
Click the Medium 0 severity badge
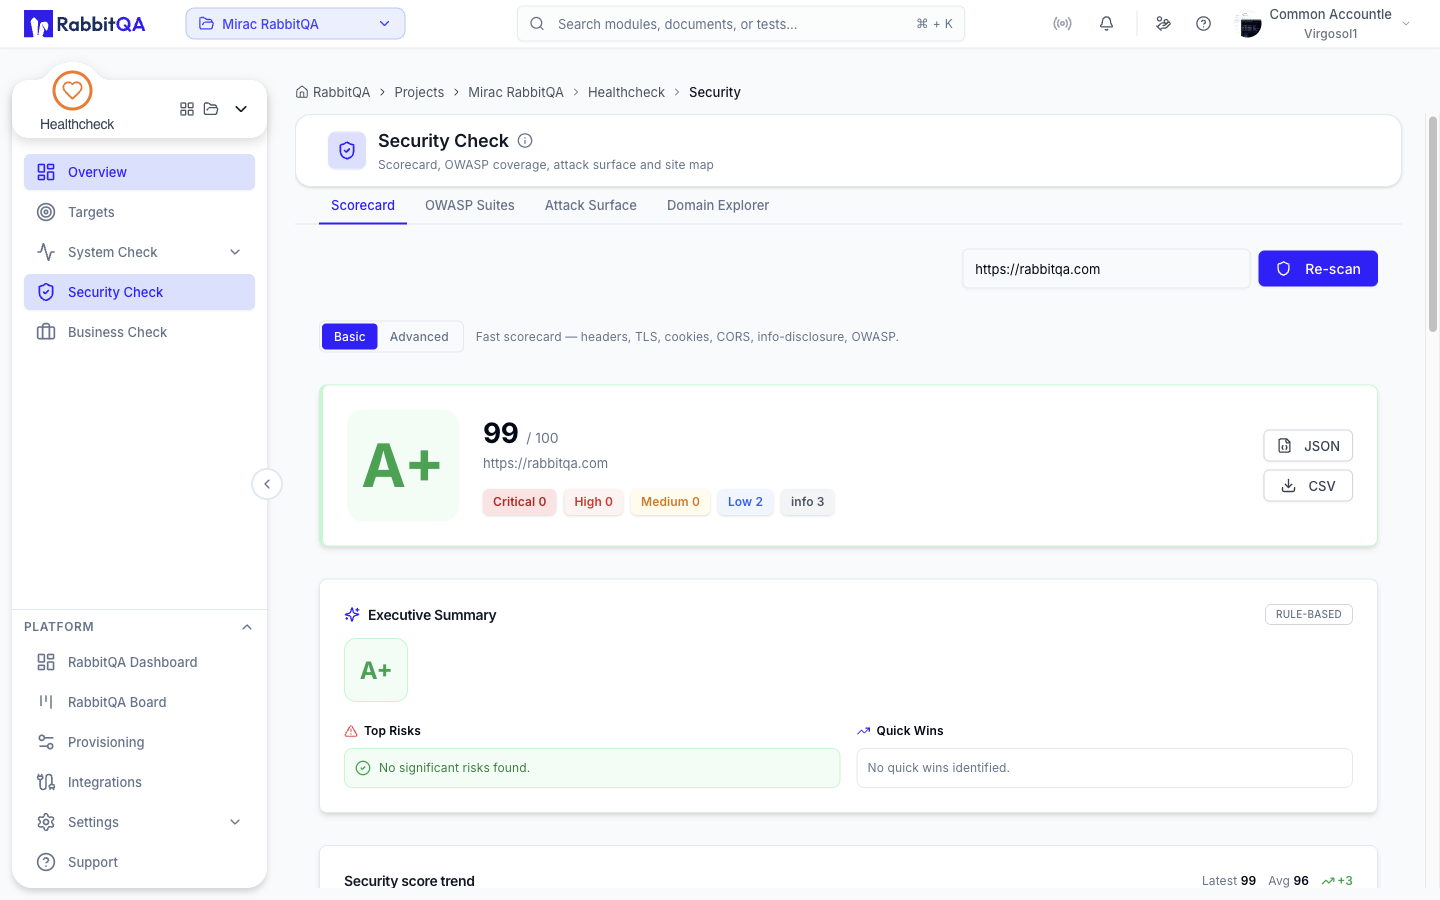coord(670,502)
